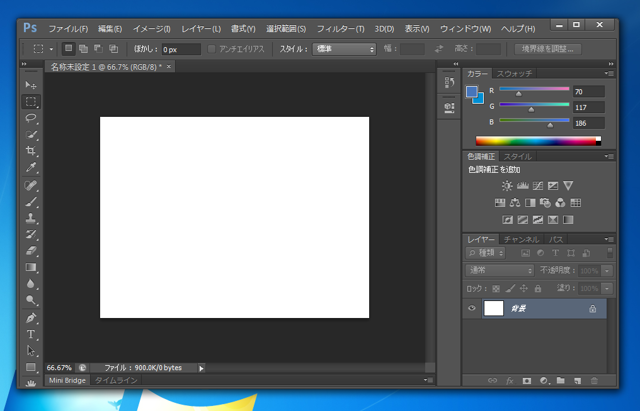This screenshot has height=411, width=640.
Task: Select the Eraser tool
Action: point(31,251)
